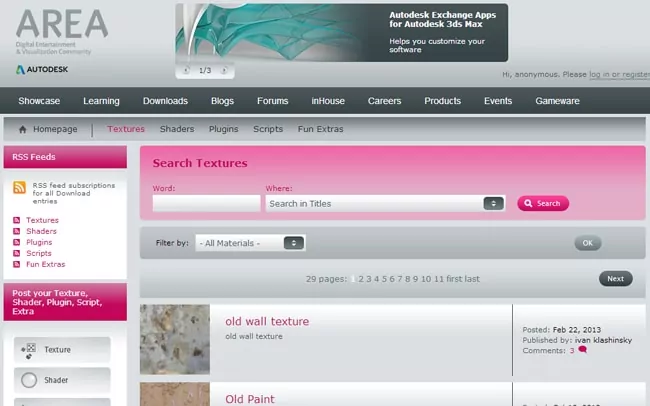This screenshot has width=650, height=406.
Task: Click the Shader sphere icon button
Action: click(30, 380)
